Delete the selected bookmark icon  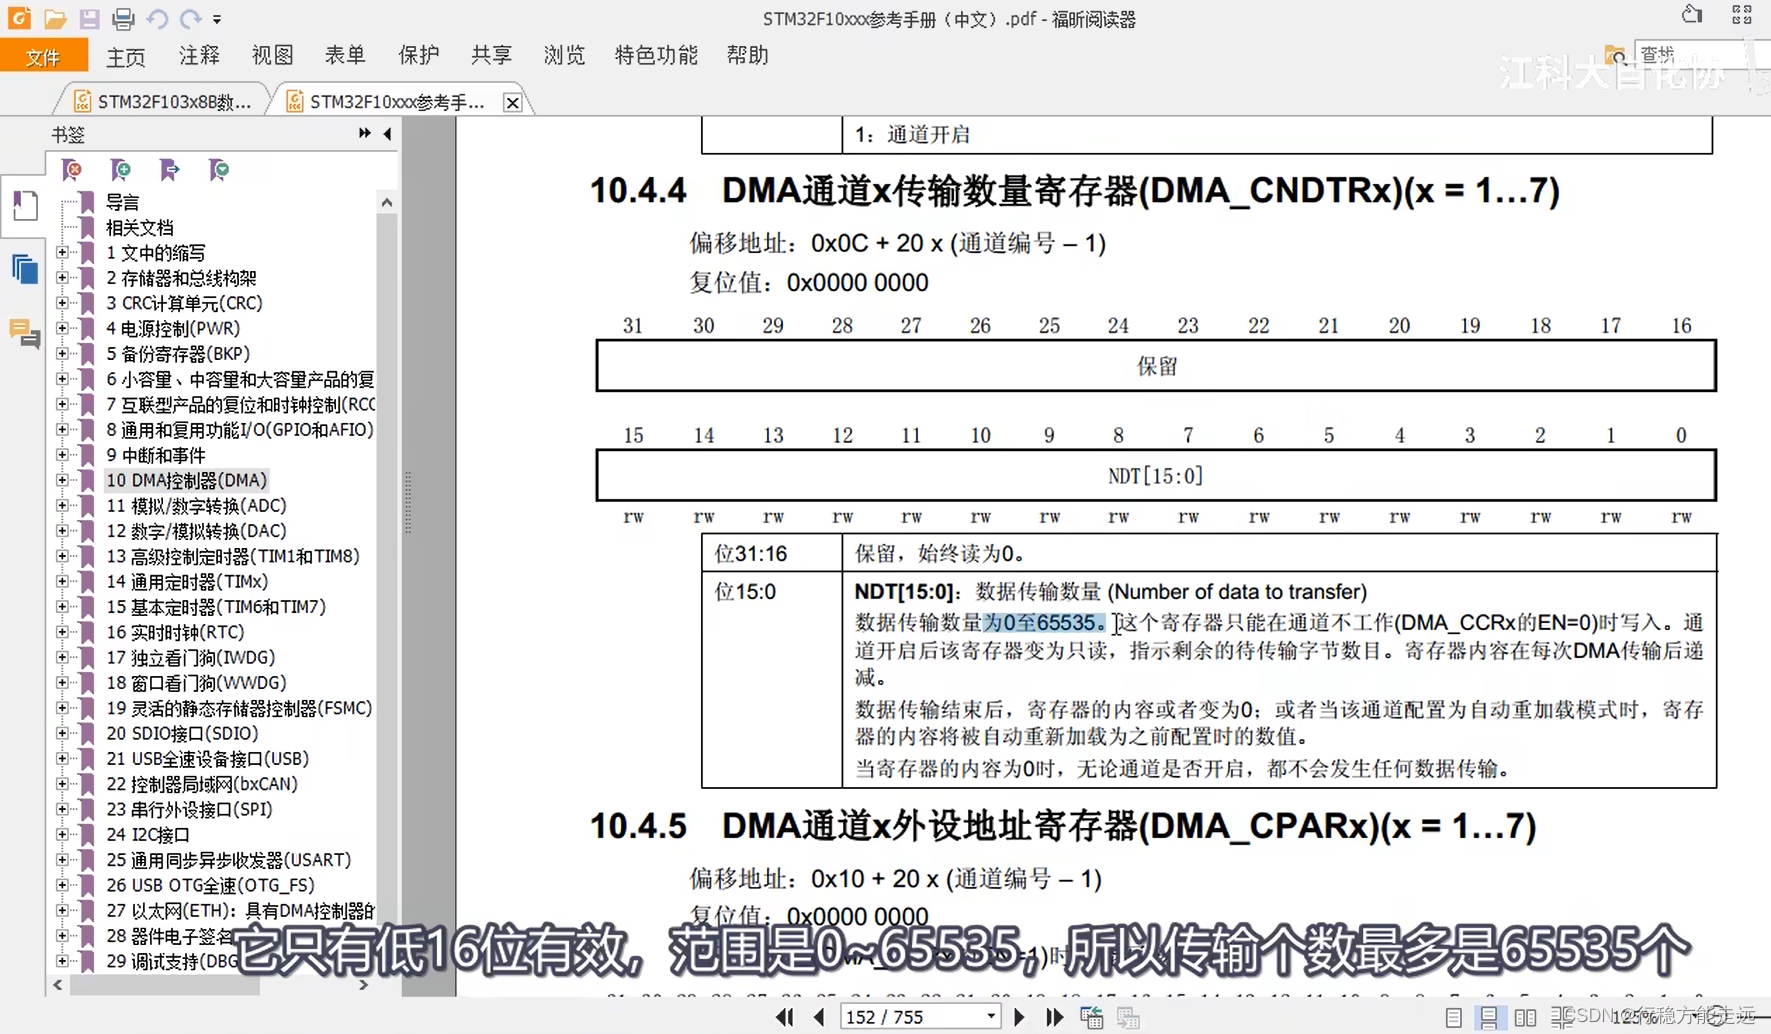pos(72,170)
